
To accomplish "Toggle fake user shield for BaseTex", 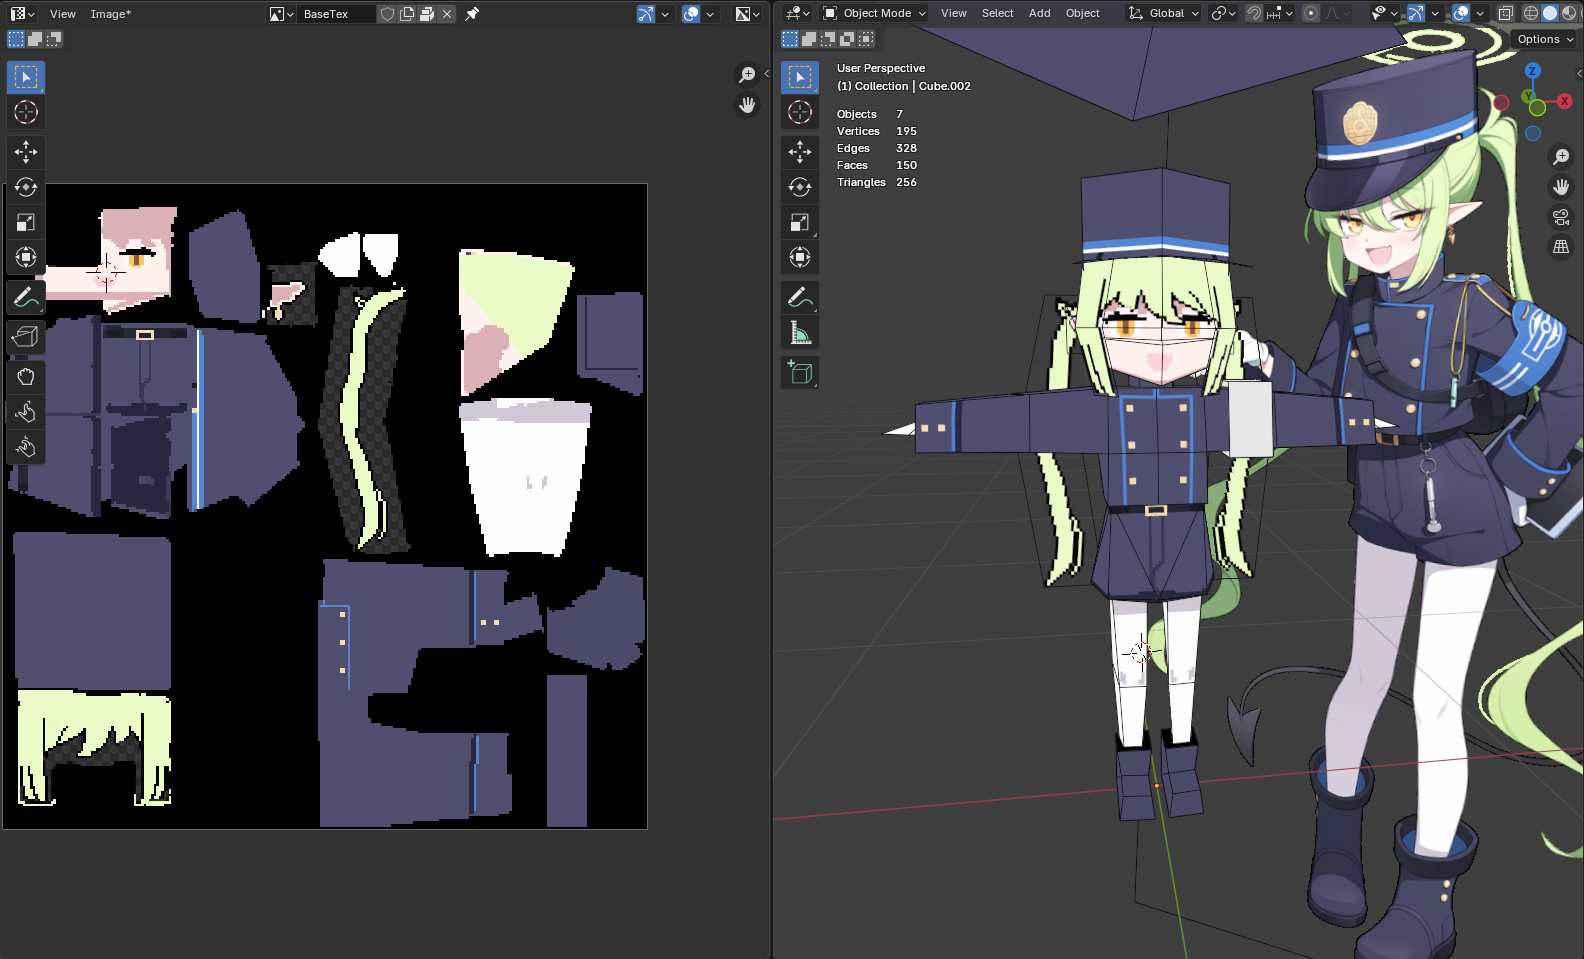I will tap(388, 14).
